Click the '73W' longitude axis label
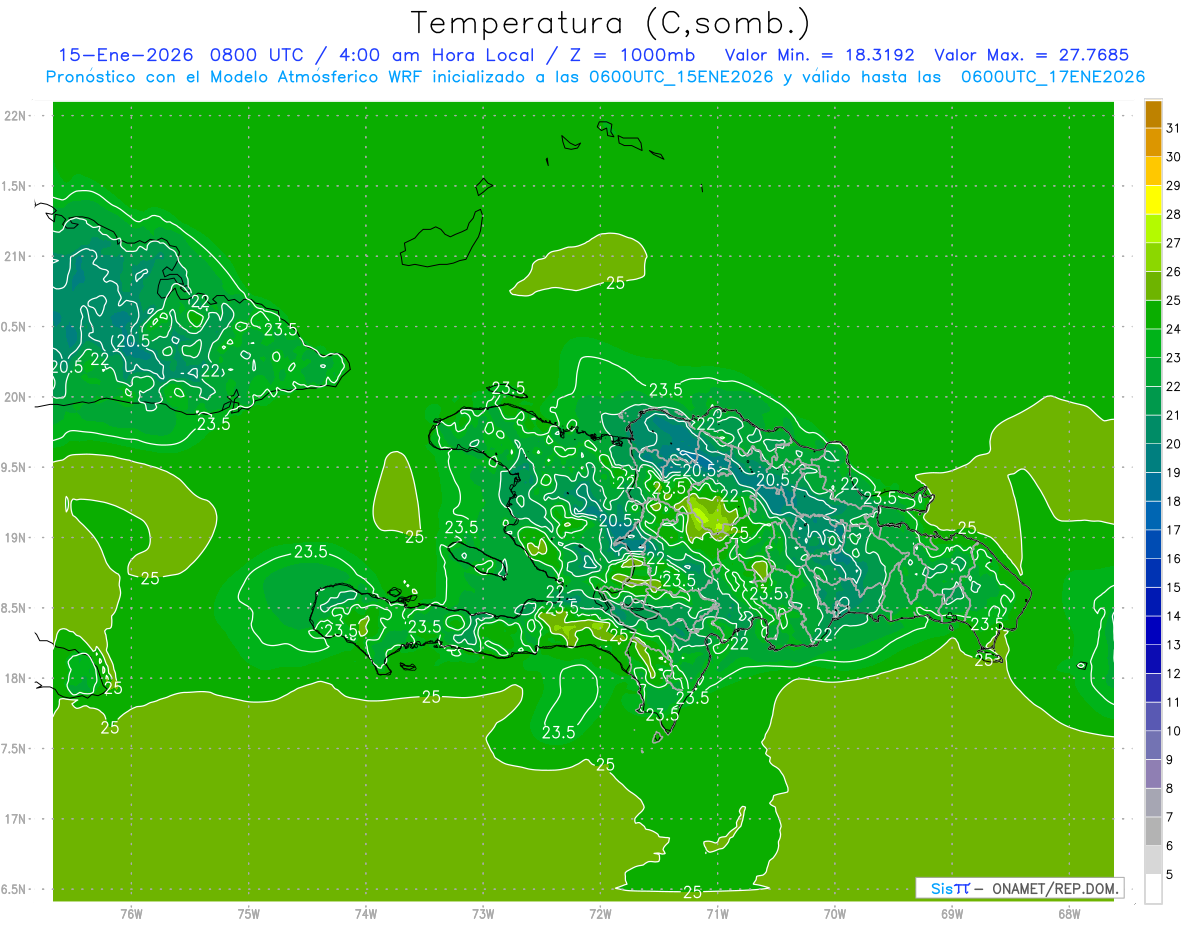Viewport: 1200px width, 927px height. coord(483,913)
